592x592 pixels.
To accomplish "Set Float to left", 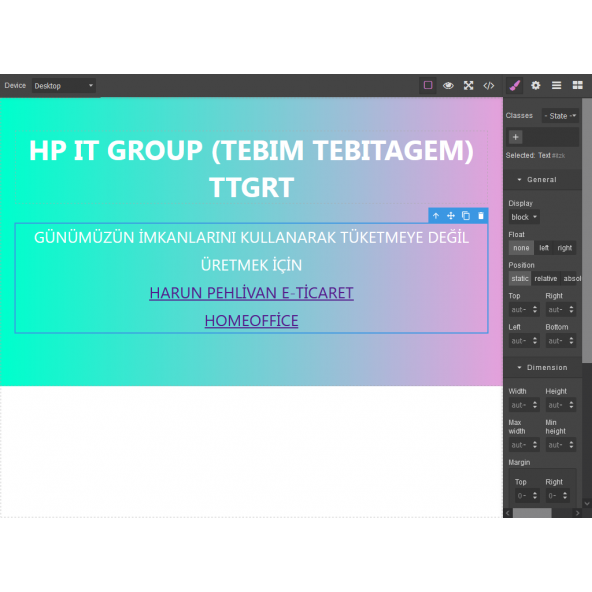I will [544, 248].
